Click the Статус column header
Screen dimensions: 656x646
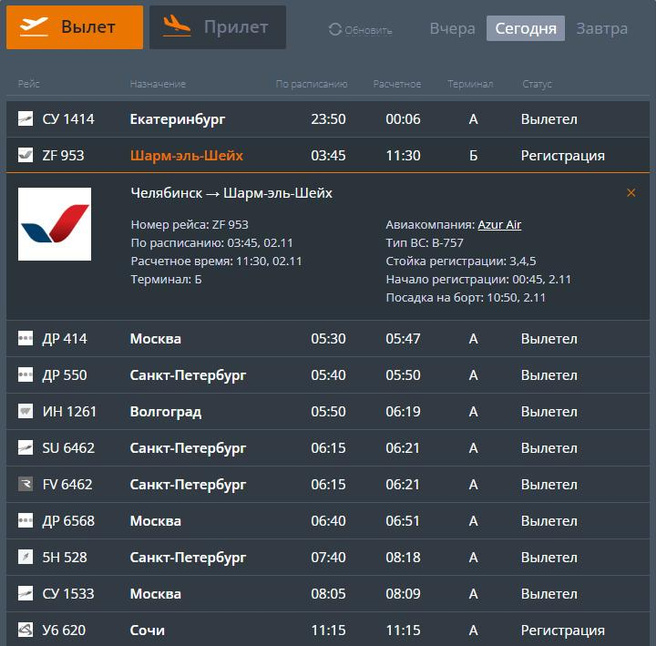(x=537, y=84)
